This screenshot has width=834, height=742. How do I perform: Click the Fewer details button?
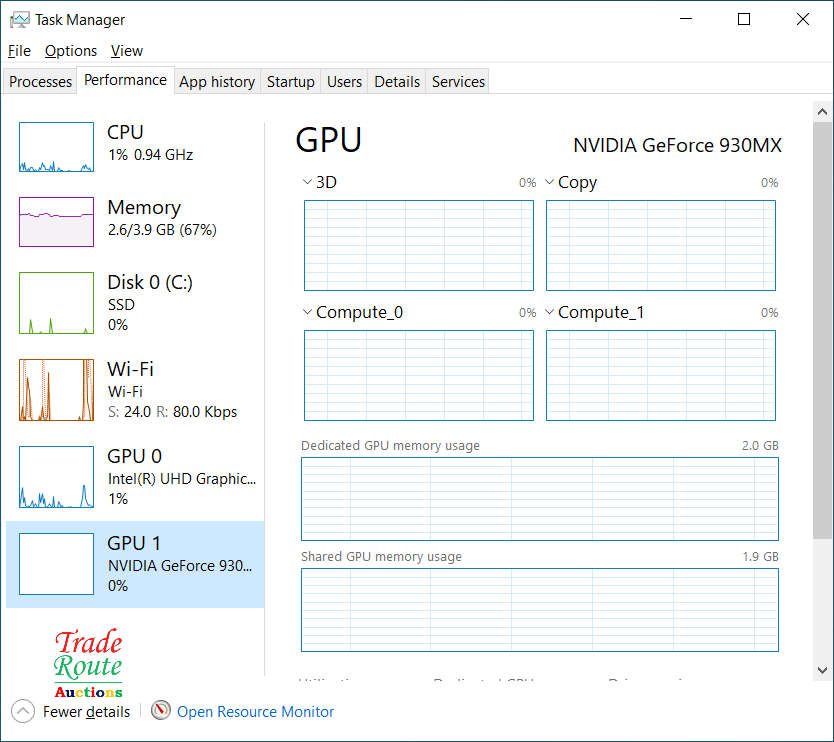86,712
